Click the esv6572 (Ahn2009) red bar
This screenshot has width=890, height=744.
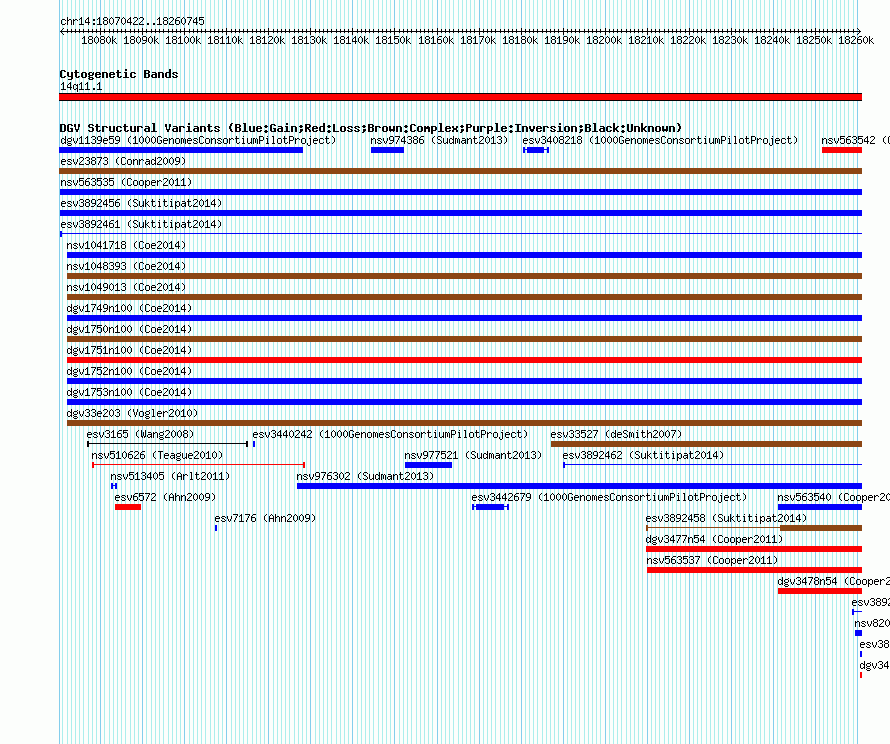click(x=128, y=507)
